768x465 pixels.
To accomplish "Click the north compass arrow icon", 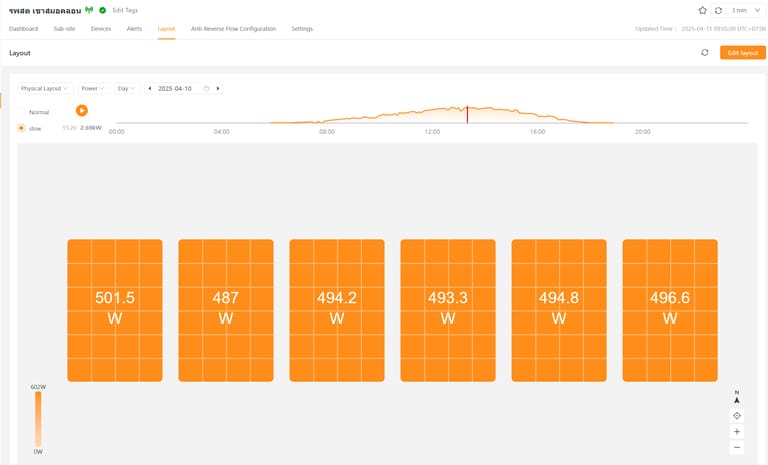I will [x=737, y=397].
